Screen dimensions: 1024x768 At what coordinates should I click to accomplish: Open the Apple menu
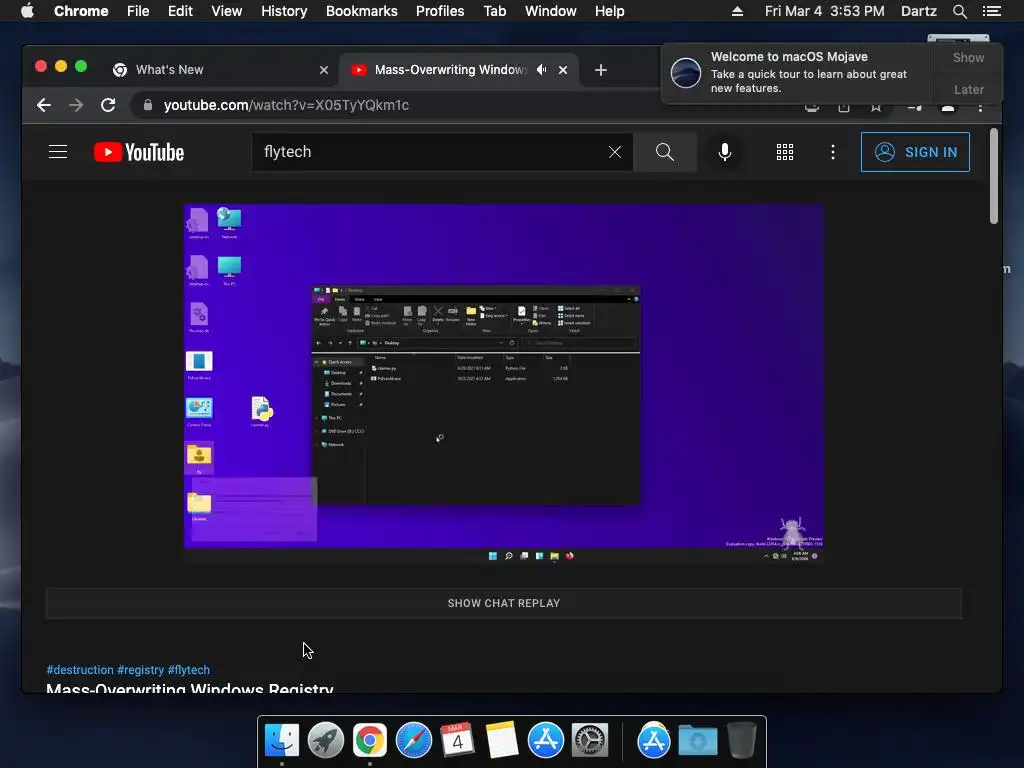click(27, 11)
